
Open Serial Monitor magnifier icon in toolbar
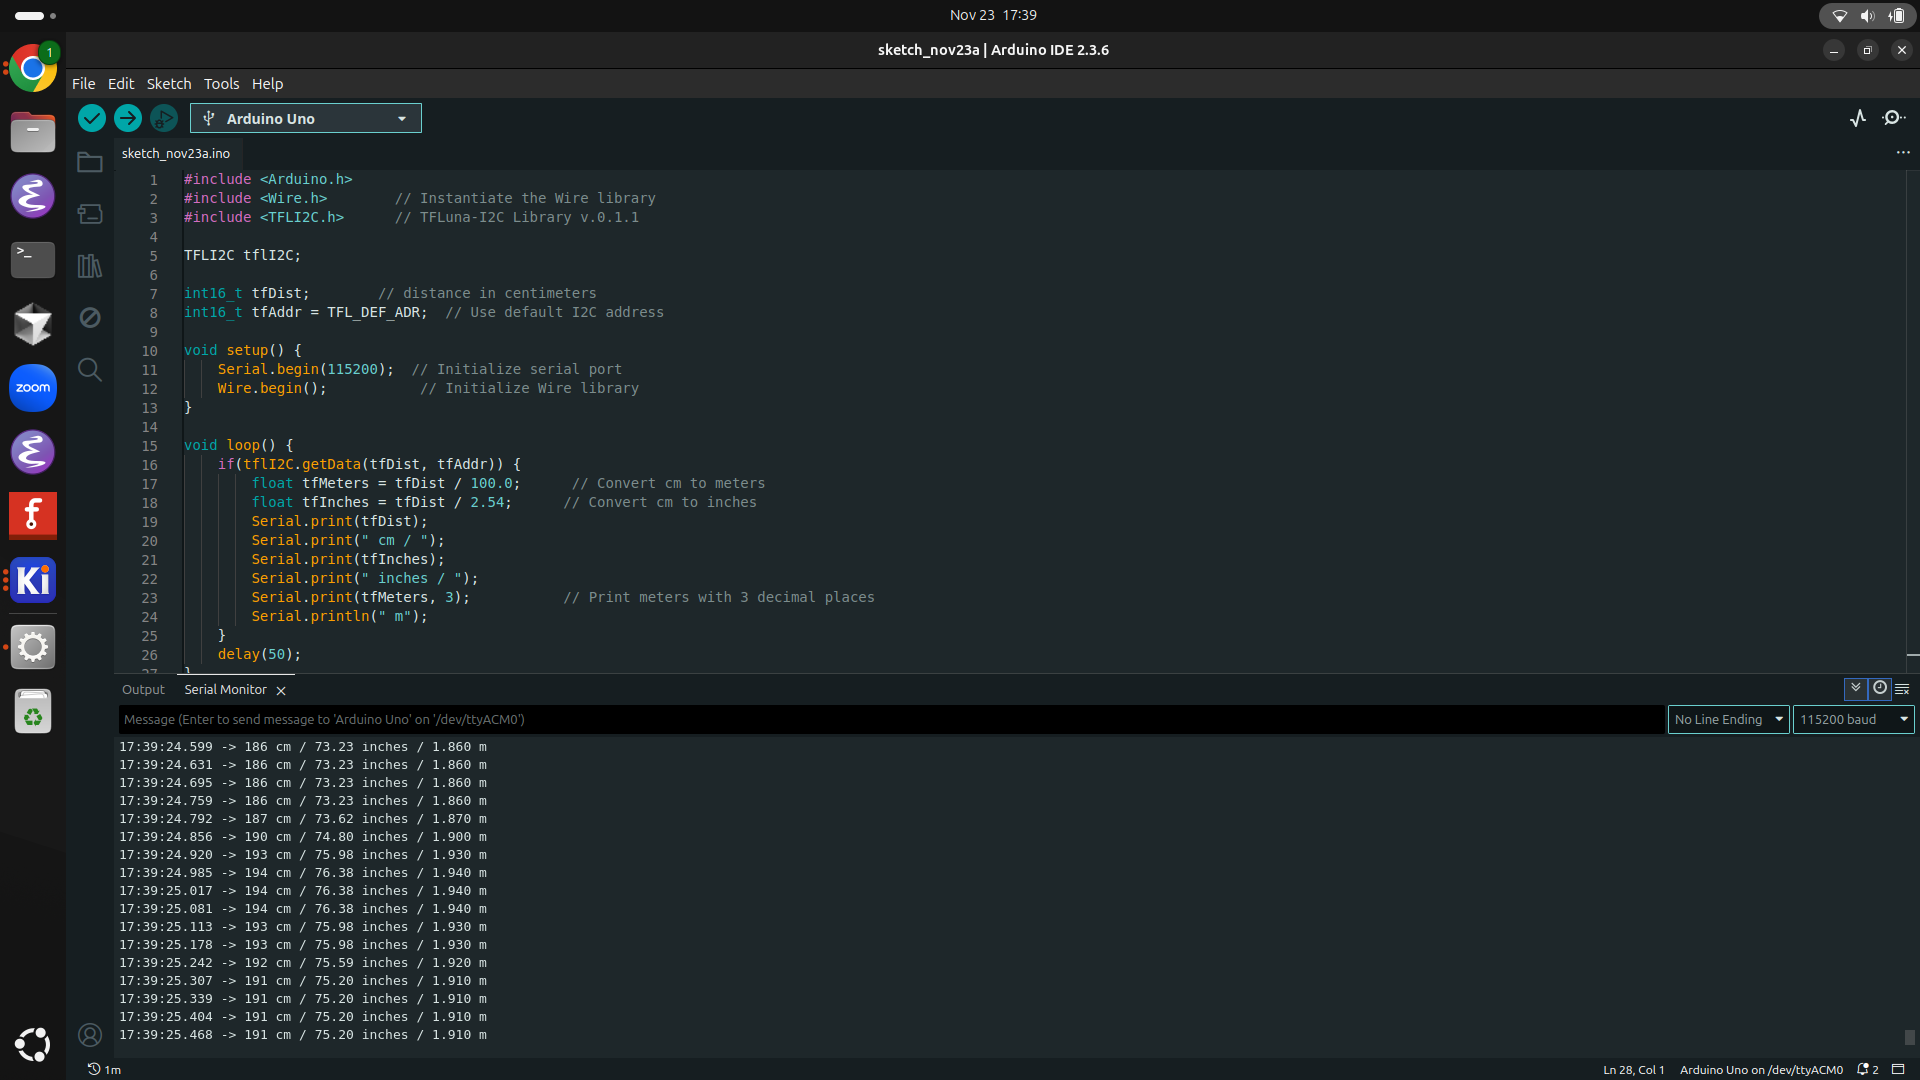click(x=1894, y=118)
